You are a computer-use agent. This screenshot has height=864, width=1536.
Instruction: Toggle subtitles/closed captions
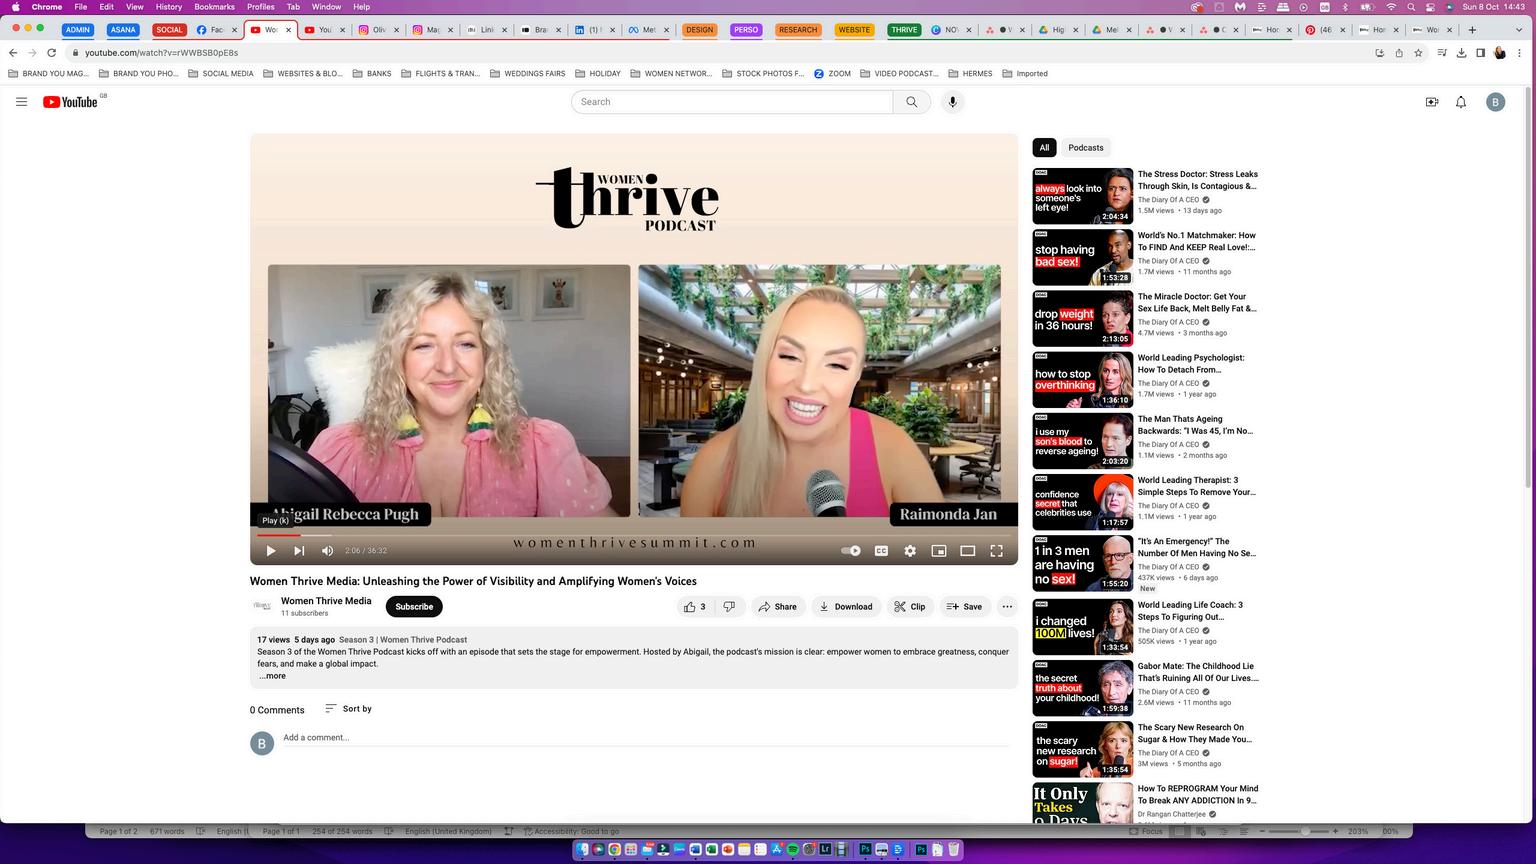881,550
